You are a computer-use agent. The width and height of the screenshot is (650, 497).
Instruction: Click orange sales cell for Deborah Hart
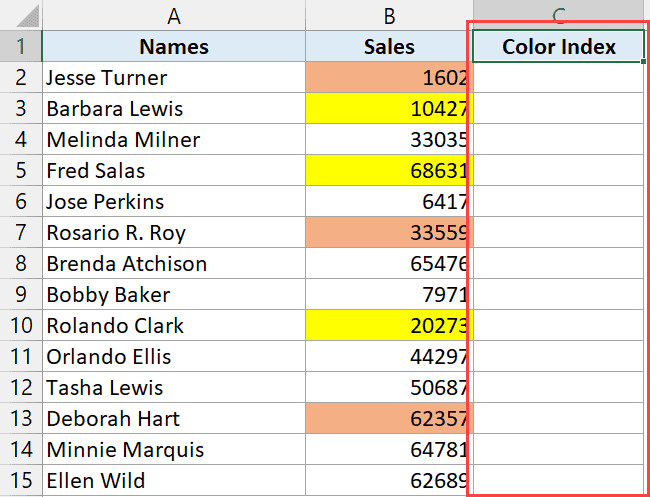tap(389, 419)
